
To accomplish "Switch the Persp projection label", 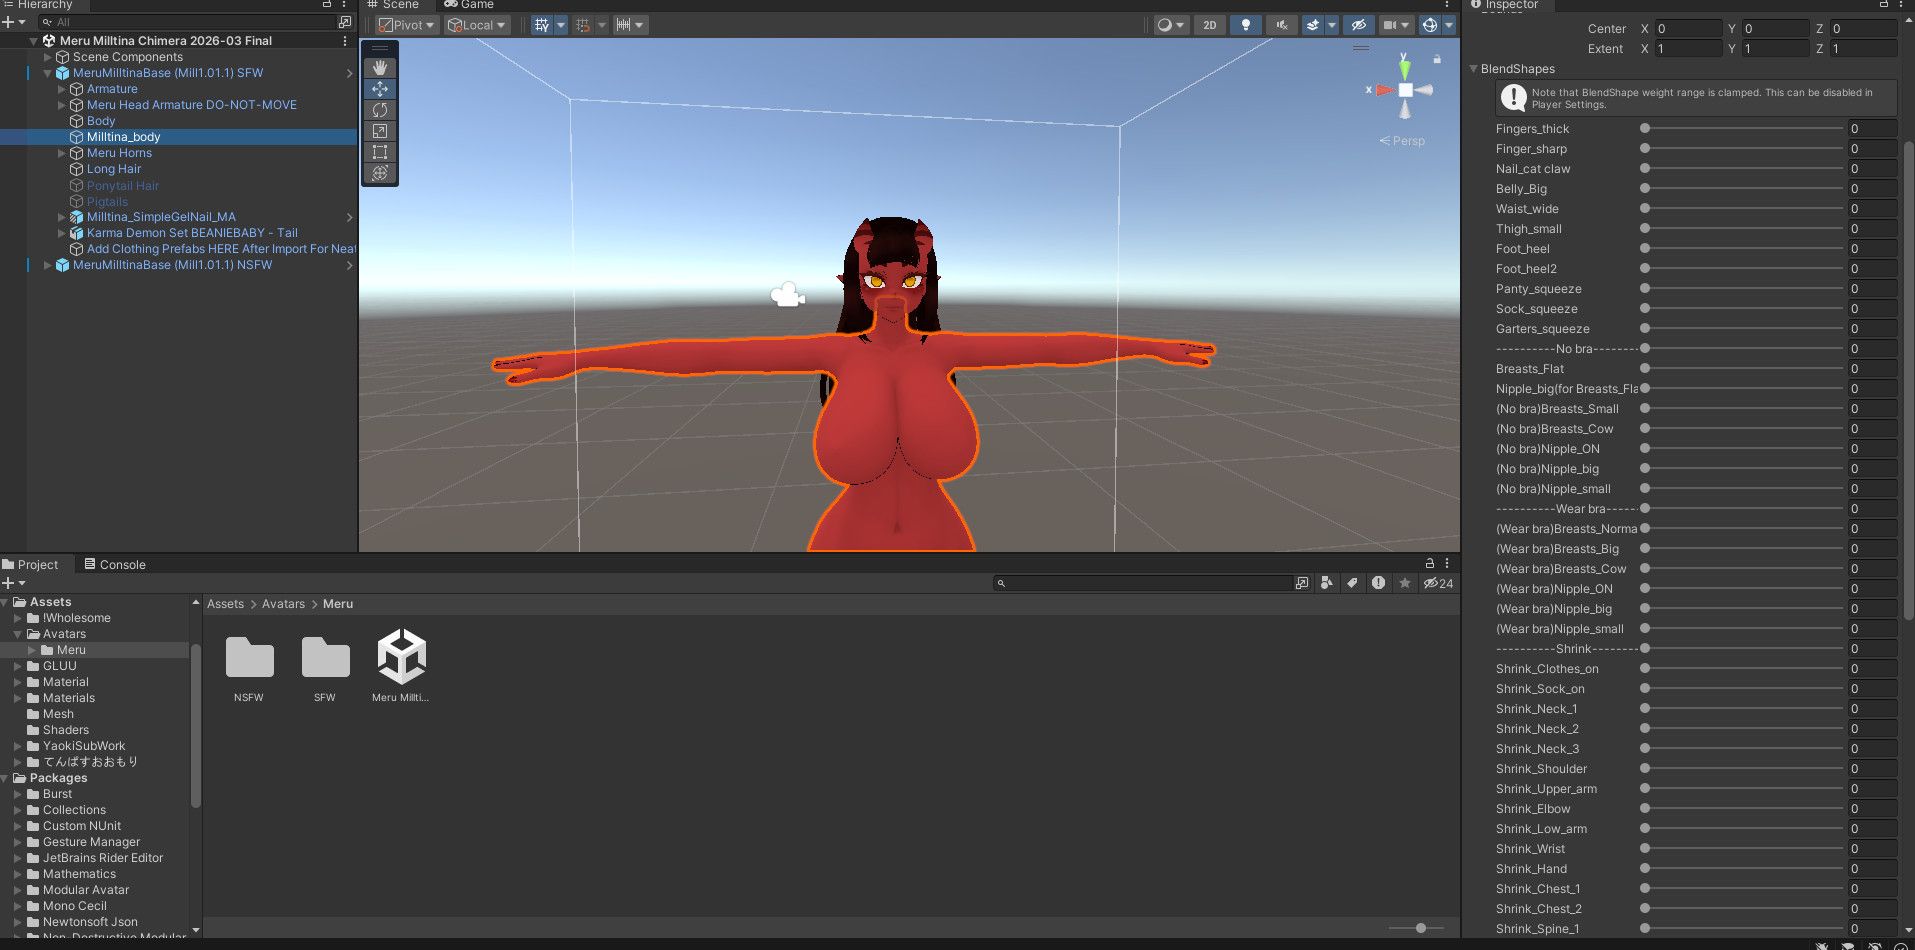I will [1402, 141].
